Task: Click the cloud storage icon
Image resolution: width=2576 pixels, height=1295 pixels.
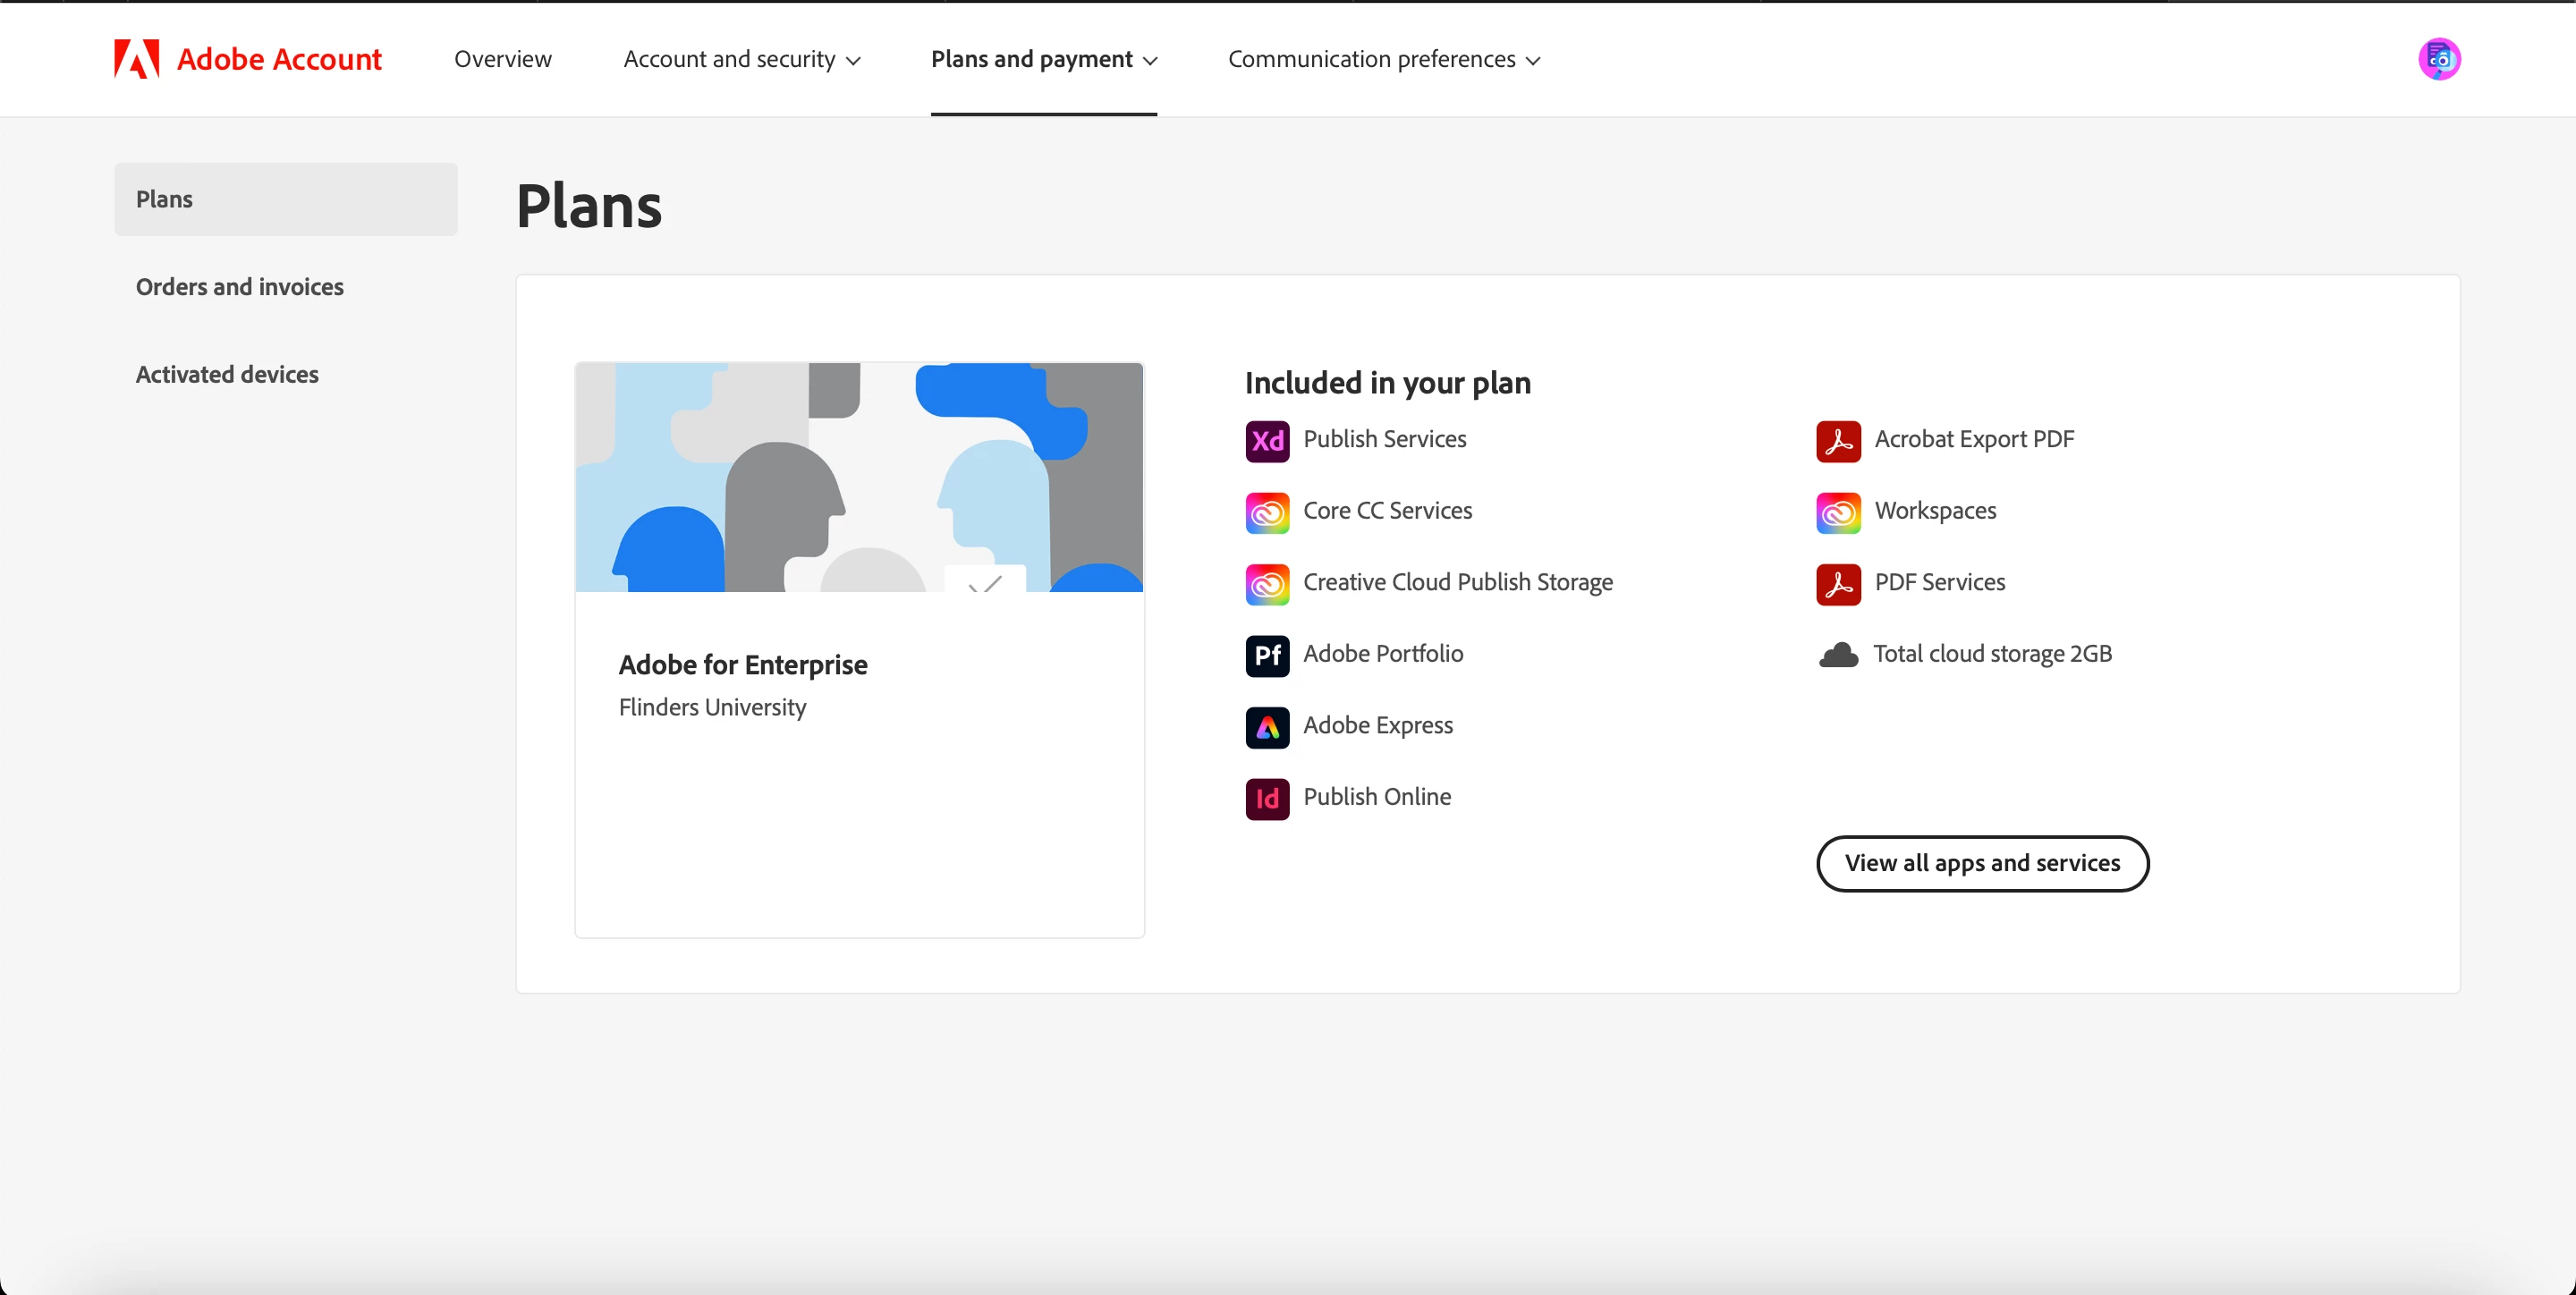Action: click(x=1838, y=655)
